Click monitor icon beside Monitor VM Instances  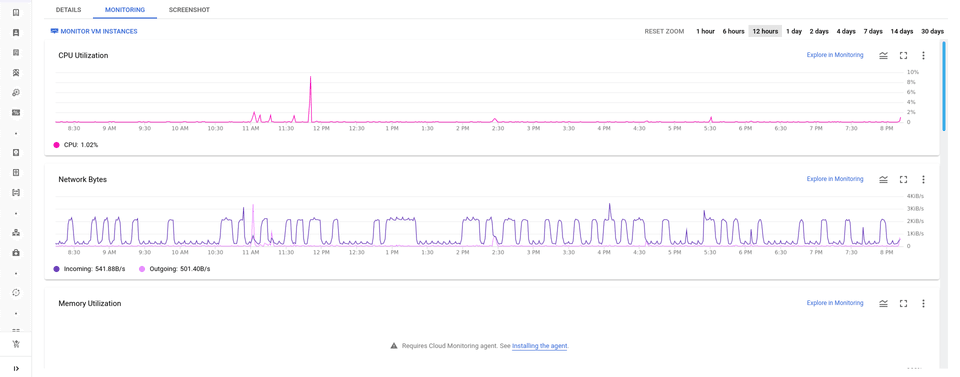pyautogui.click(x=54, y=31)
